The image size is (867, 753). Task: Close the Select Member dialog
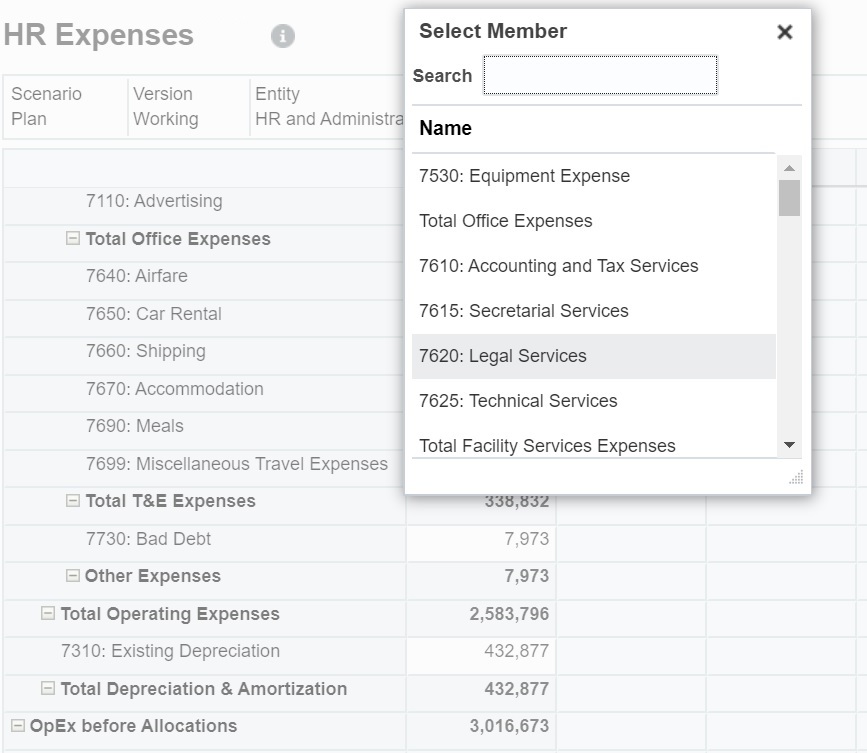point(784,31)
